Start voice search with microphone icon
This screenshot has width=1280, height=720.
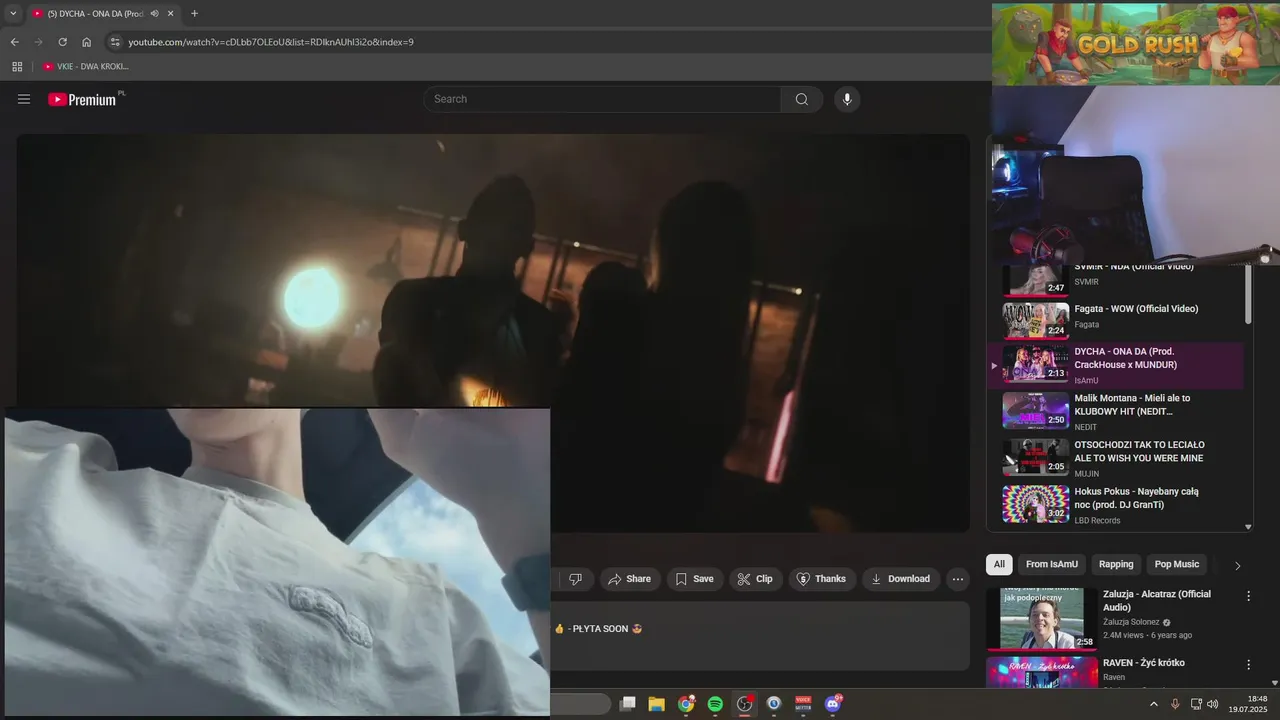tap(847, 99)
